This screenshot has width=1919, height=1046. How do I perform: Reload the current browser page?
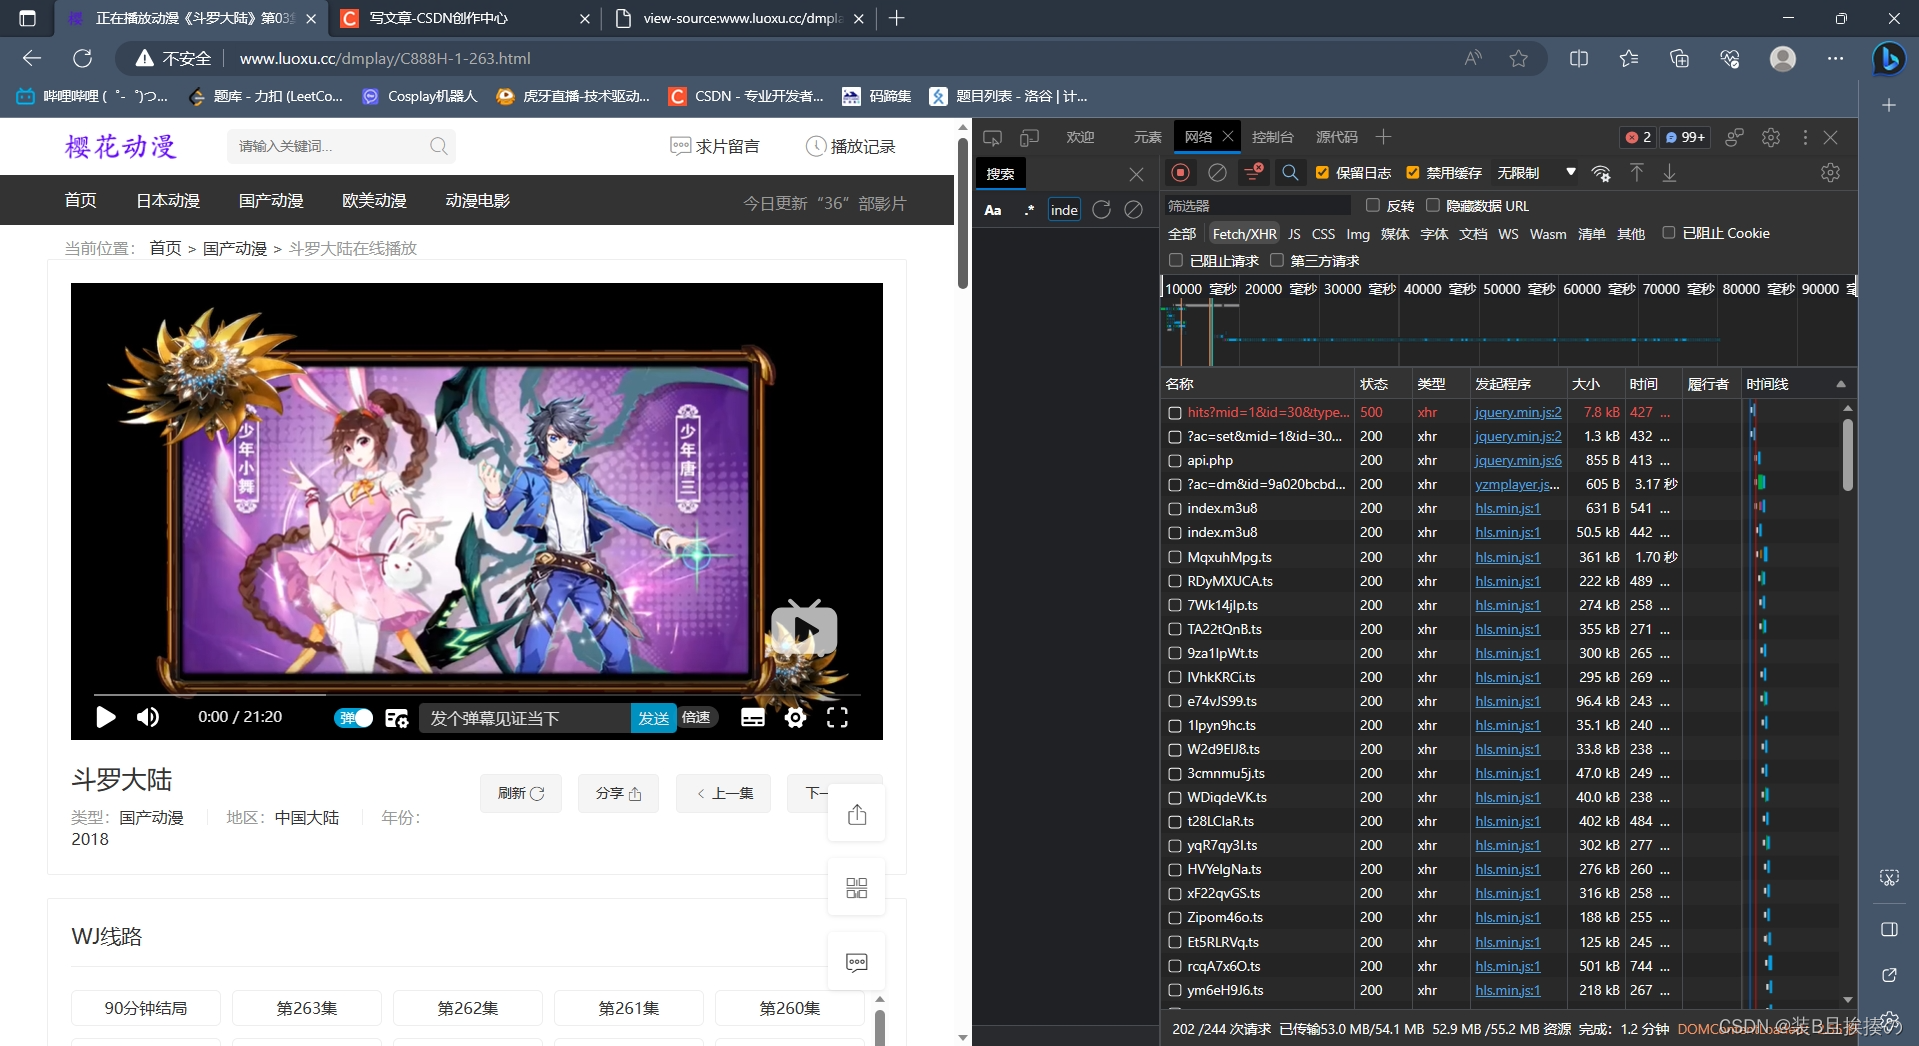coord(82,58)
